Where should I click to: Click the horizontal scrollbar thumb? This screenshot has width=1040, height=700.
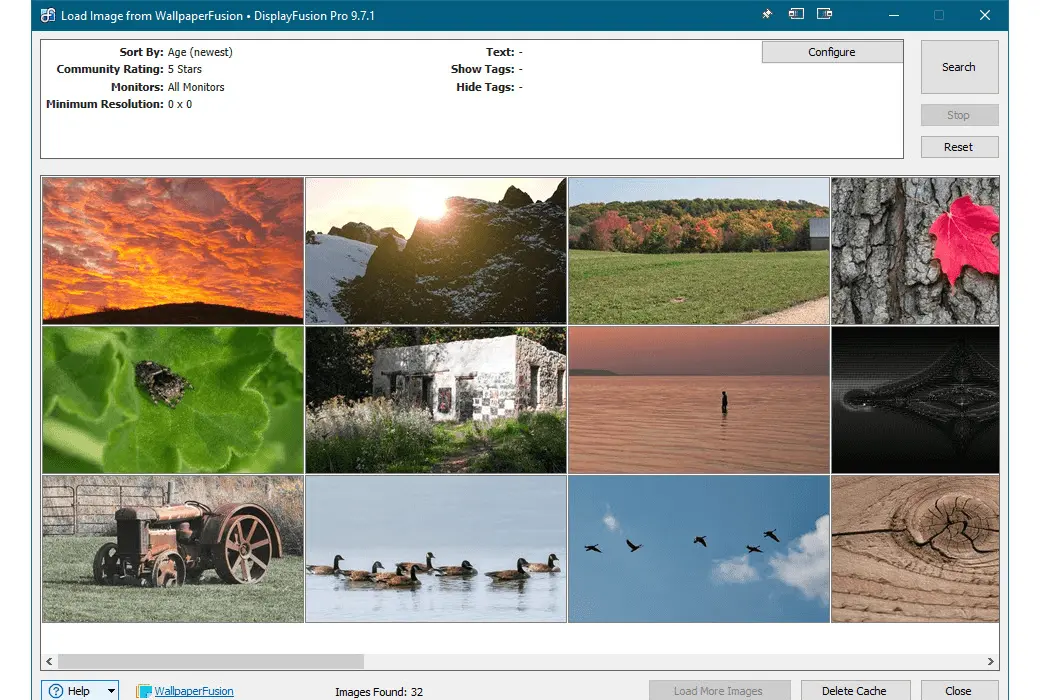click(211, 662)
